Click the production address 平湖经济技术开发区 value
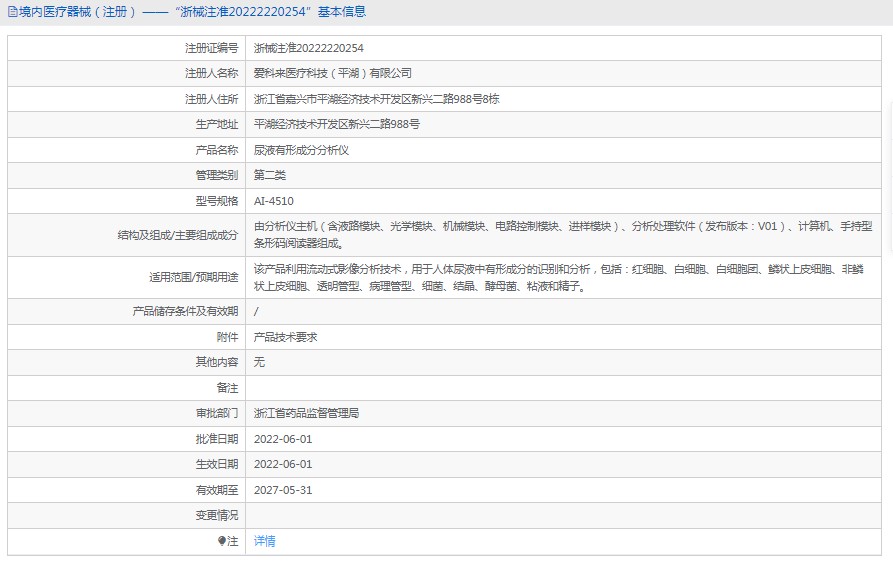This screenshot has height=563, width=893. pos(336,124)
